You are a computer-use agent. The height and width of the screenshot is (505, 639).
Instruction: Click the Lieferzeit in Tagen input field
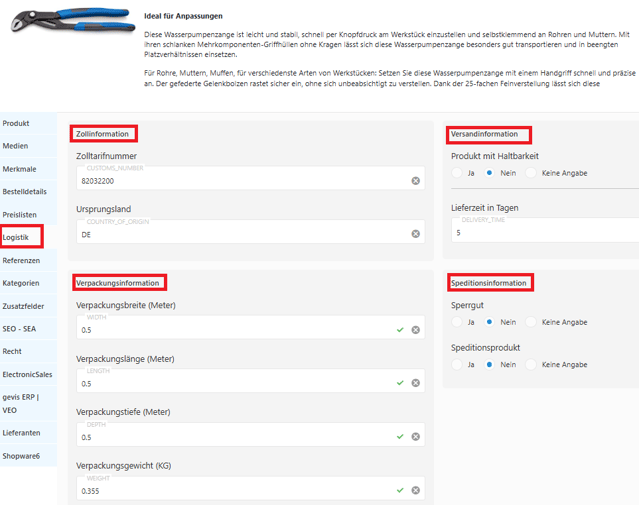540,232
